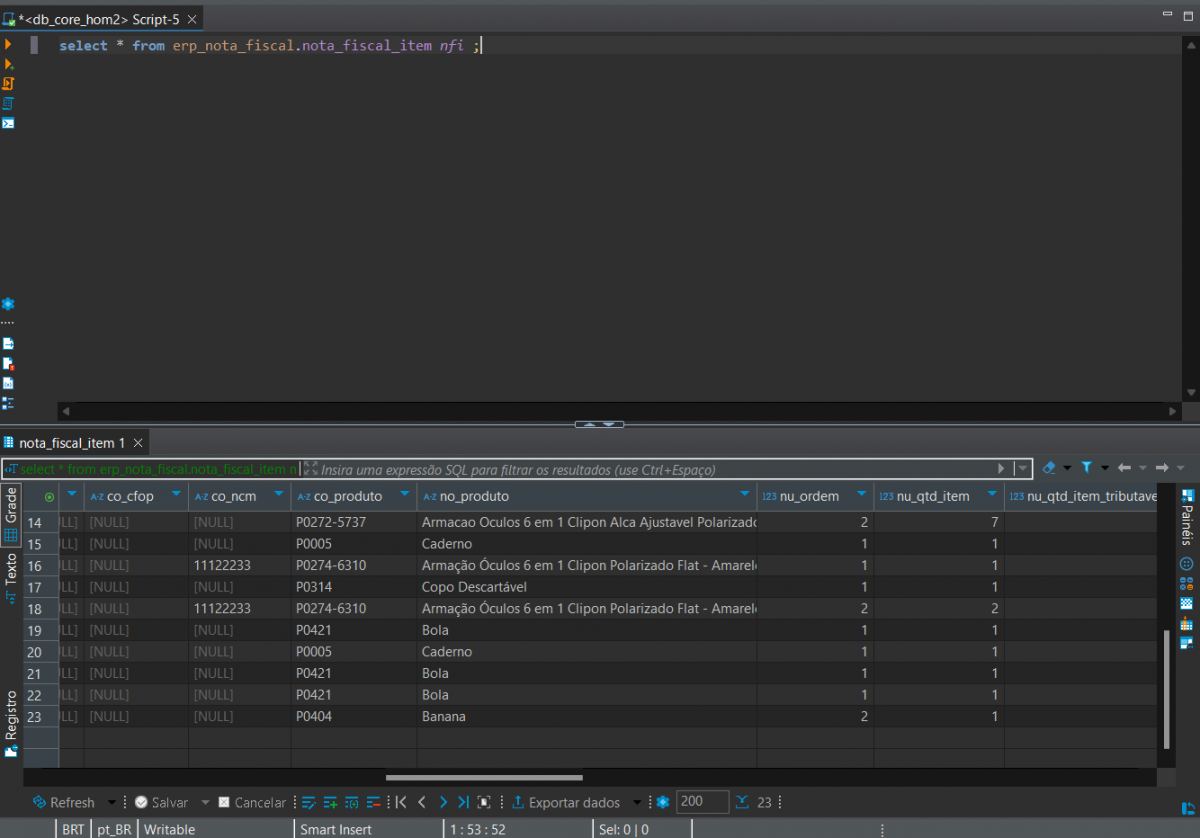Go to the last row arrow

pyautogui.click(x=463, y=802)
